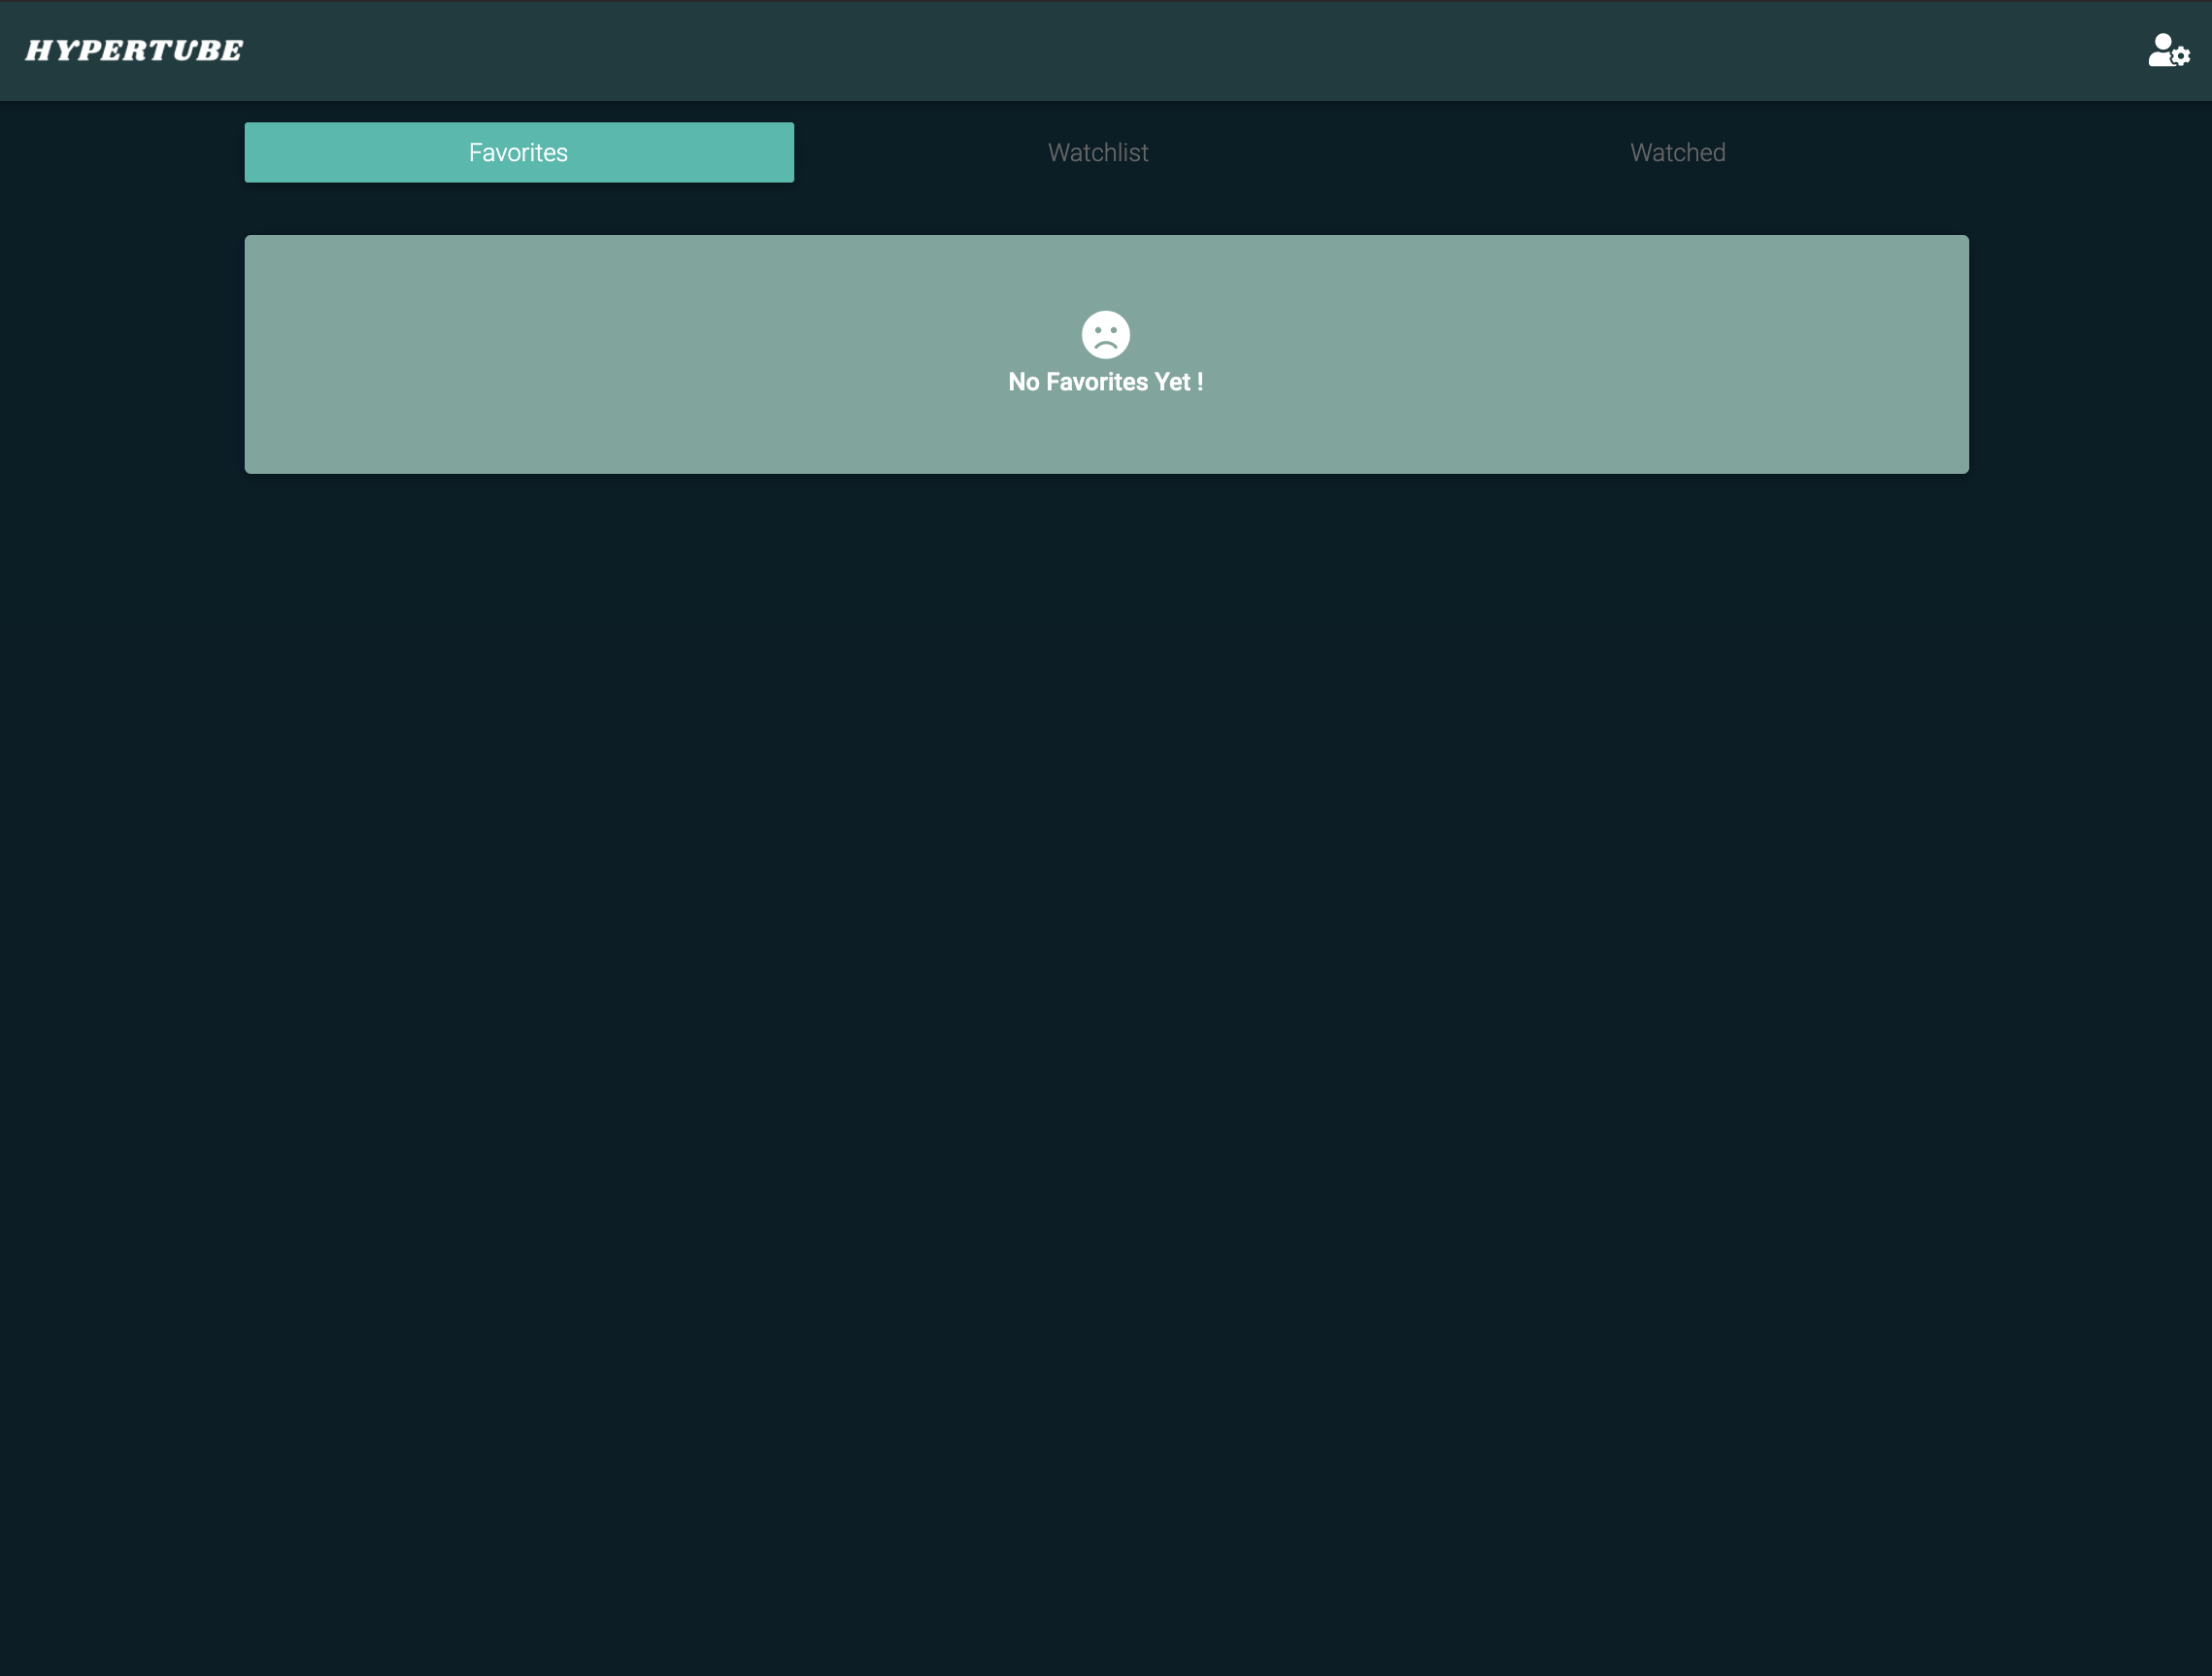This screenshot has height=1676, width=2212.
Task: Click the 'No Favorites Yet !' text
Action: click(1105, 382)
